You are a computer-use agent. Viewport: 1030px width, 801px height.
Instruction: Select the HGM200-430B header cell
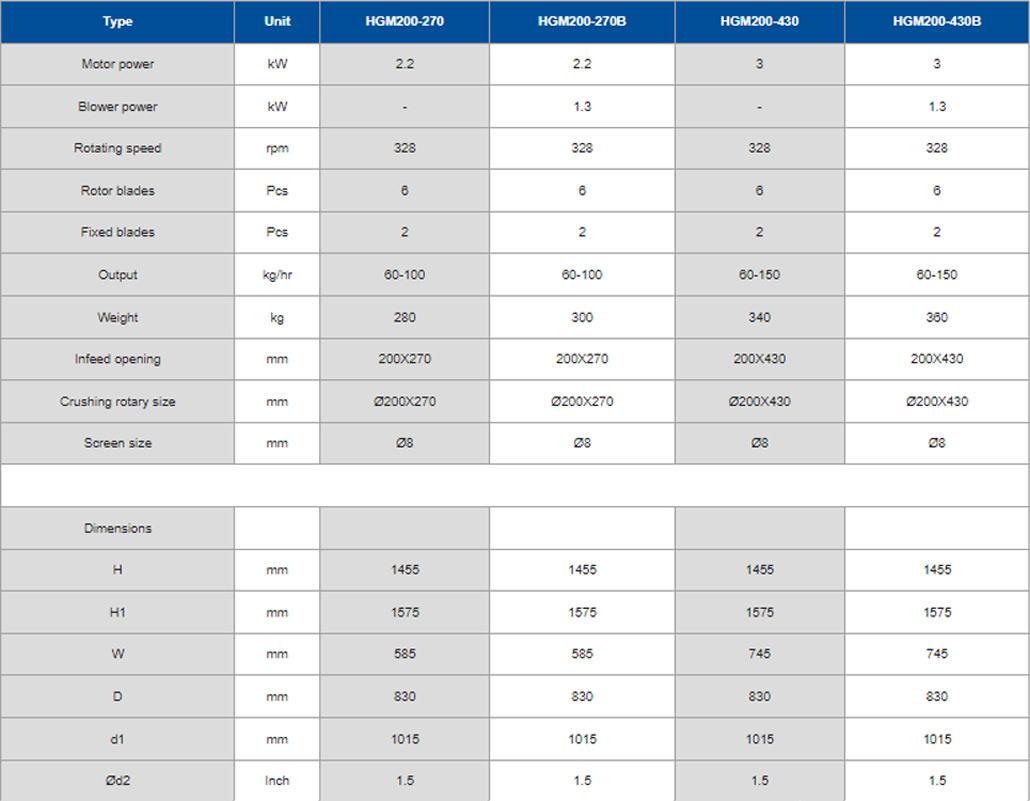tap(937, 22)
